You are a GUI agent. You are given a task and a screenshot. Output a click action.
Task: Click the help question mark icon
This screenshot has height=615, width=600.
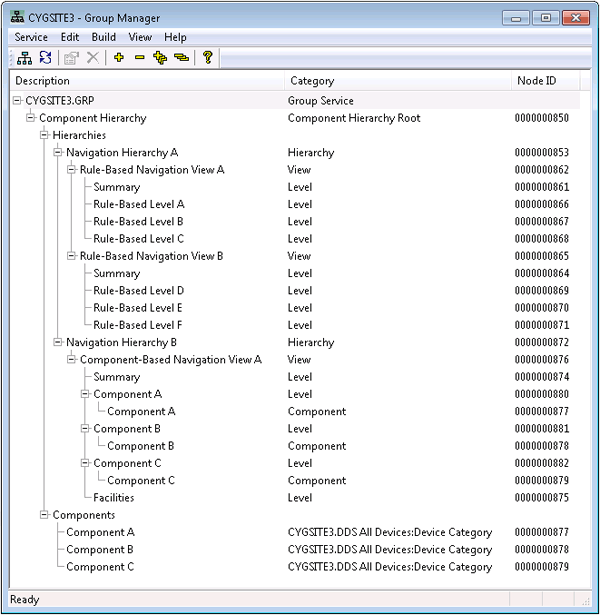pyautogui.click(x=208, y=57)
